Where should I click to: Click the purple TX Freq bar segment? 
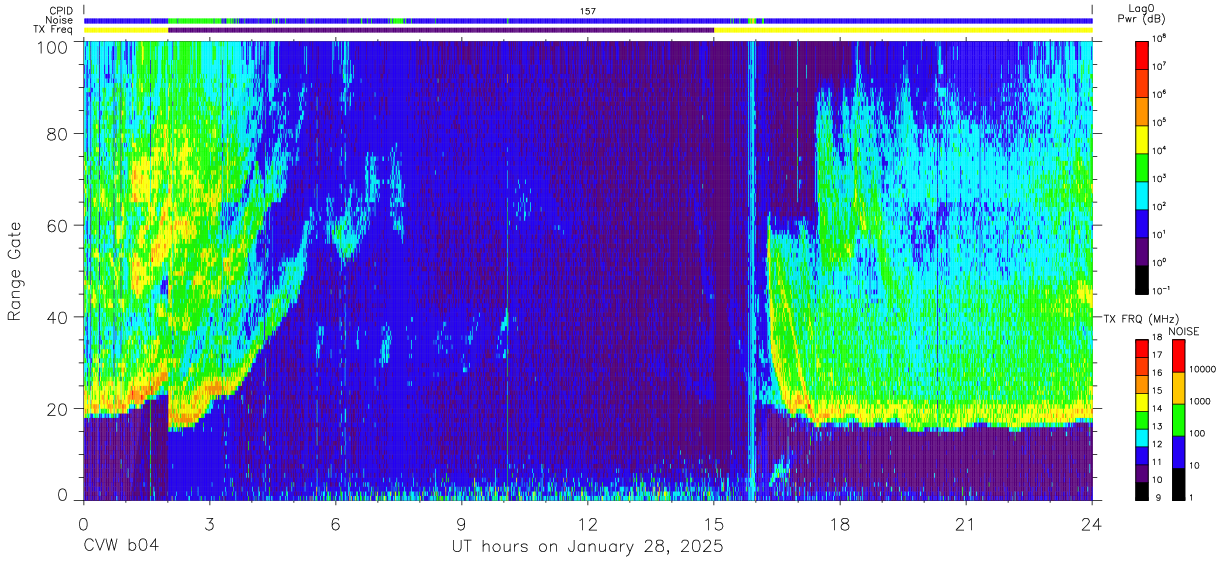pos(441,30)
